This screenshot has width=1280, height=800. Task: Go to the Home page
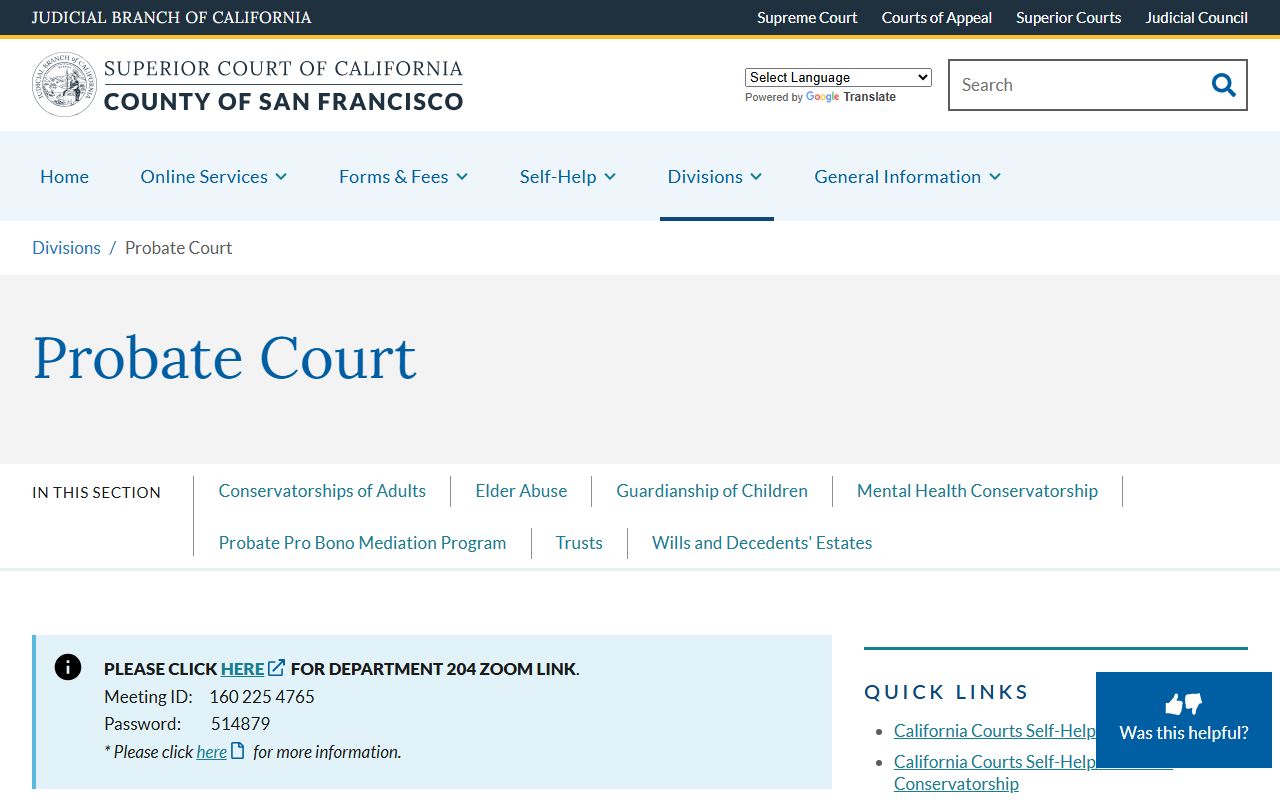(x=64, y=177)
